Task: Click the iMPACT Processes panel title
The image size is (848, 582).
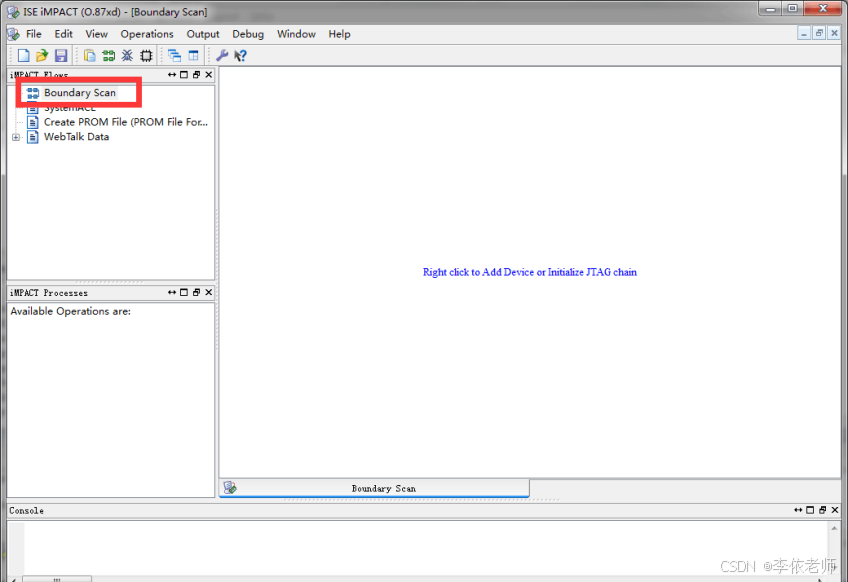Action: click(x=49, y=293)
